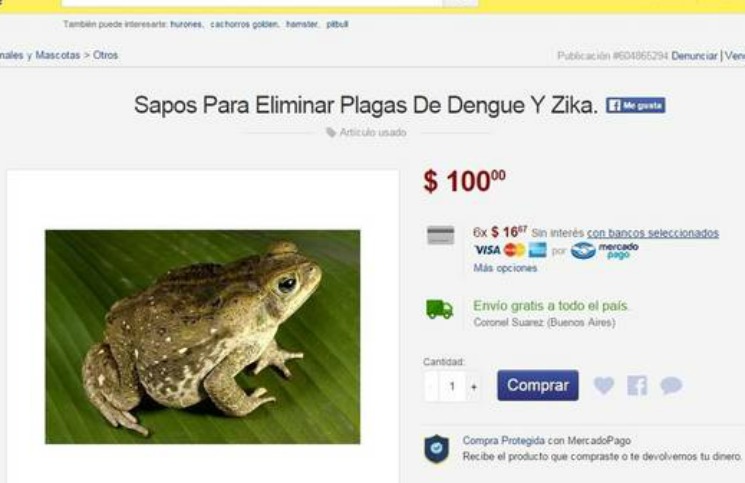Screen dimensions: 745x483
Task: Open the toad product photo
Action: pyautogui.click(x=202, y=337)
